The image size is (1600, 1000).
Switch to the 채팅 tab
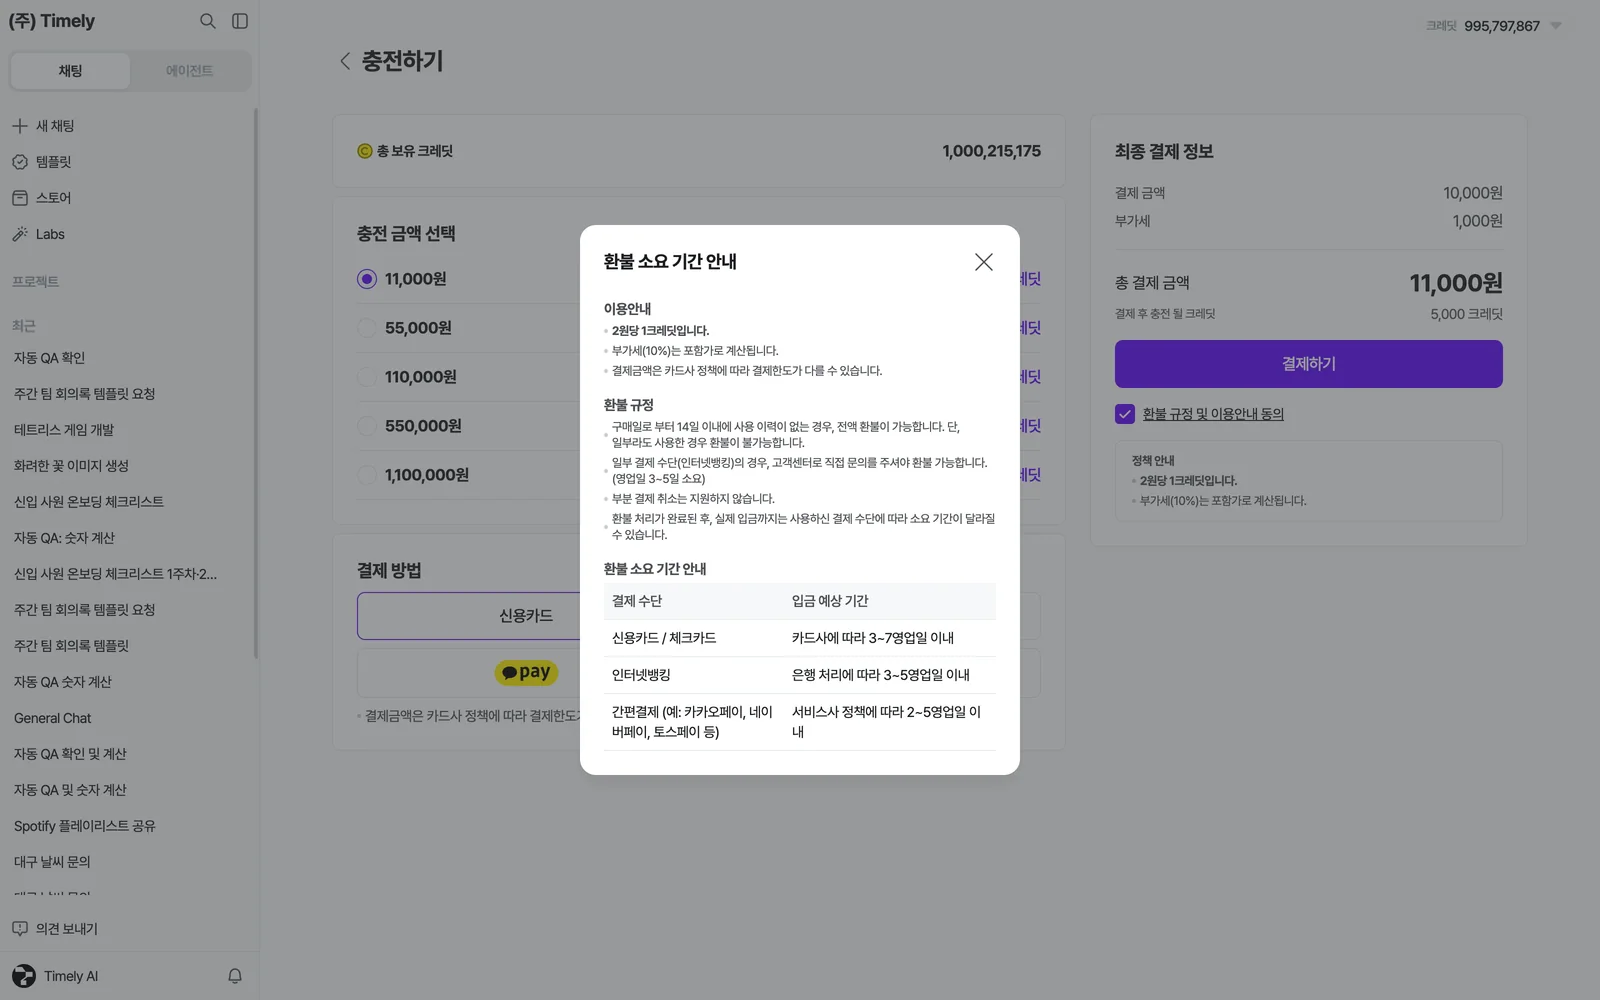point(70,71)
